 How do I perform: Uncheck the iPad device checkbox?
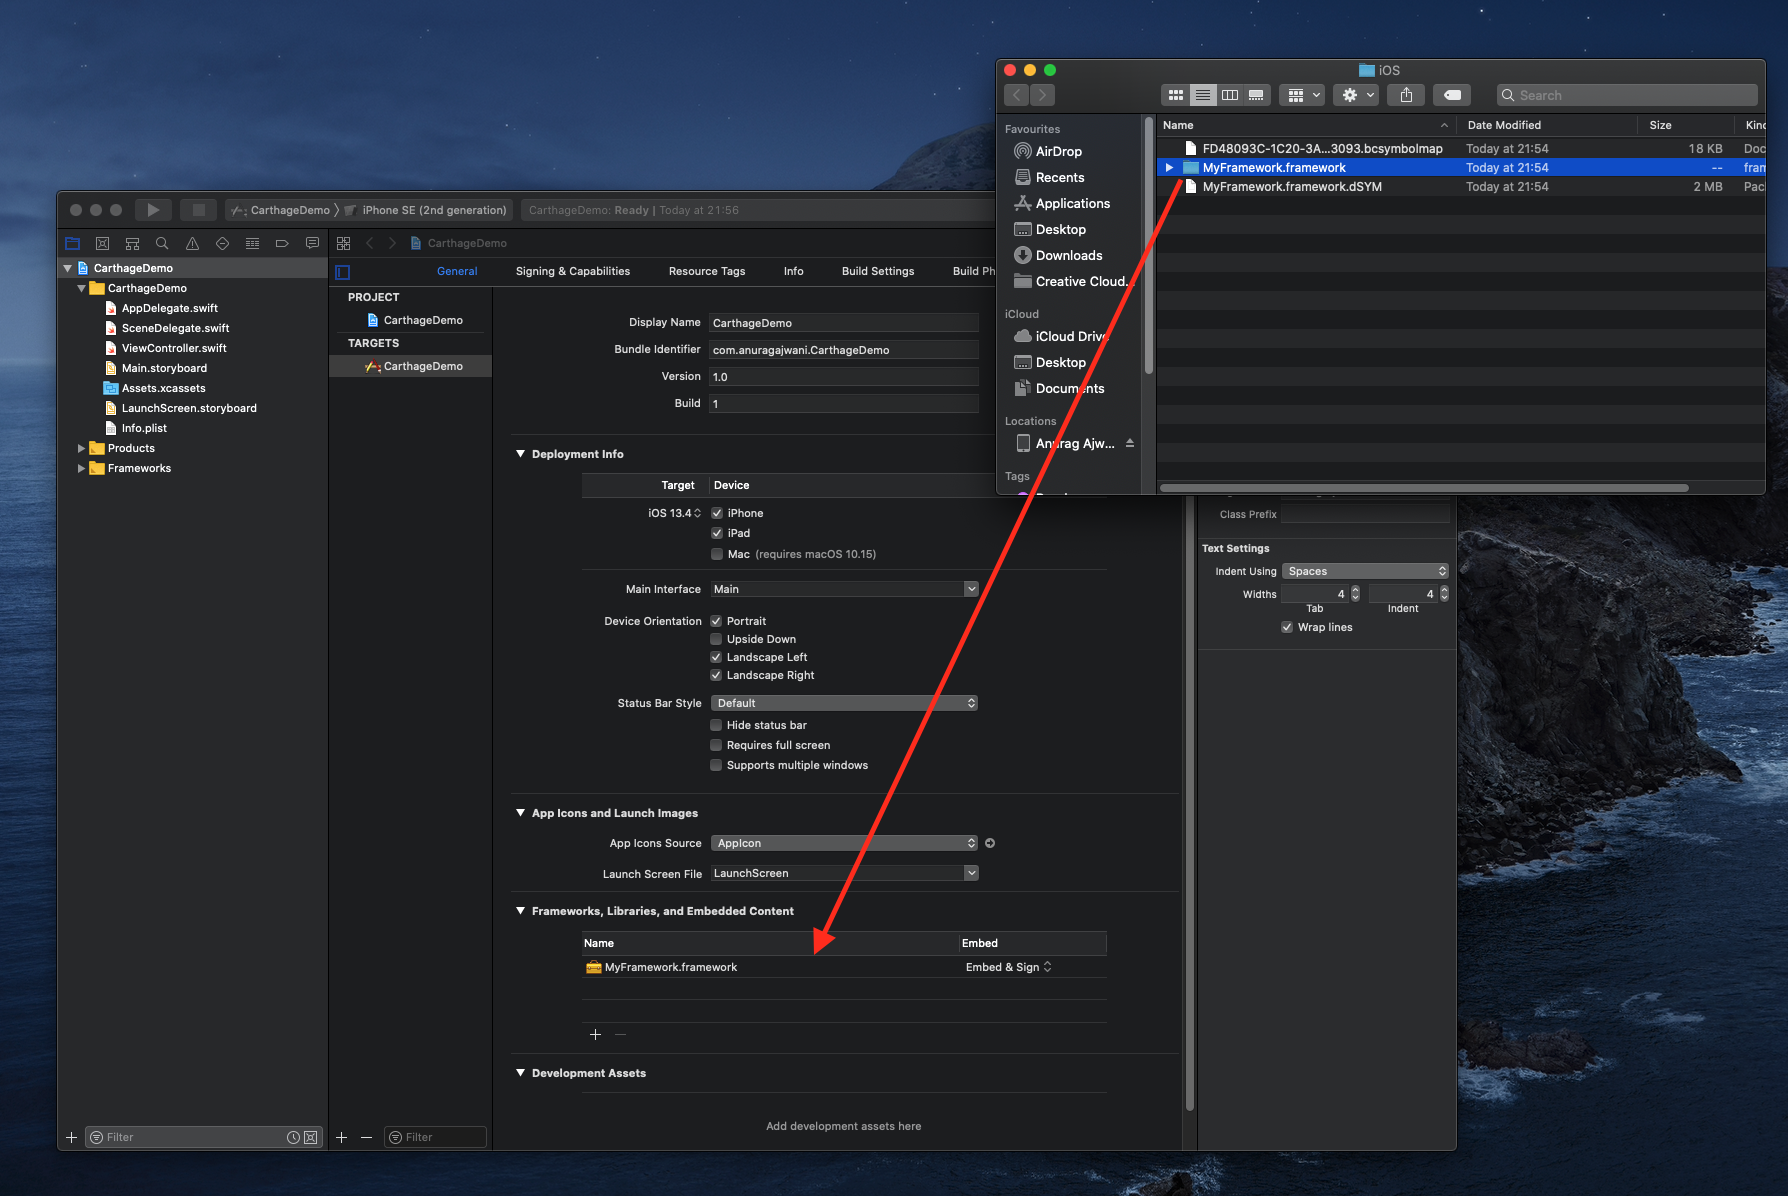716,533
